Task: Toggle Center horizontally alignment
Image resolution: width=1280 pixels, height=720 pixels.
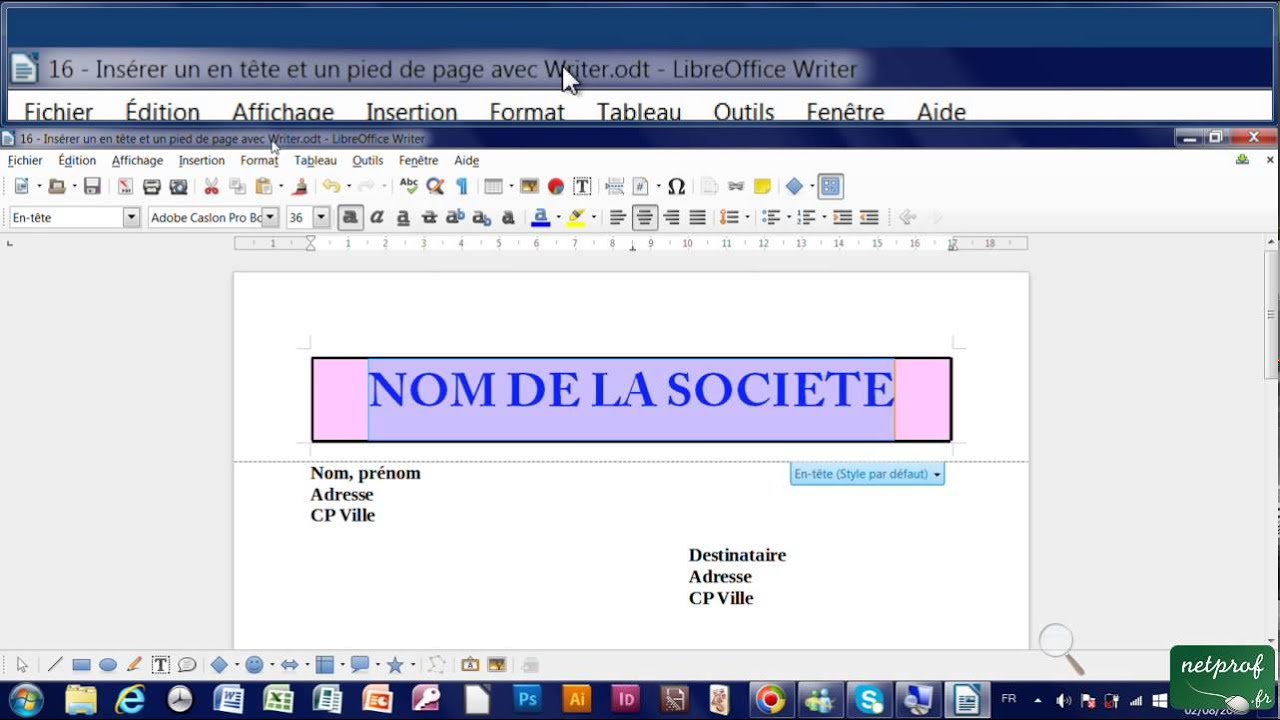Action: 645,217
